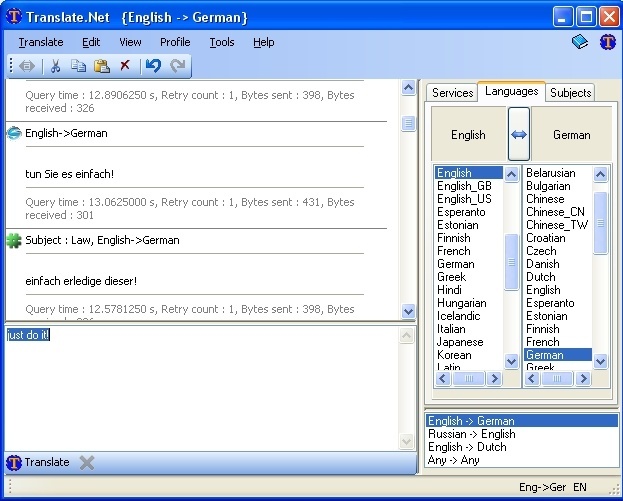Select Czech in target language list
Image resolution: width=623 pixels, height=501 pixels.
click(558, 251)
